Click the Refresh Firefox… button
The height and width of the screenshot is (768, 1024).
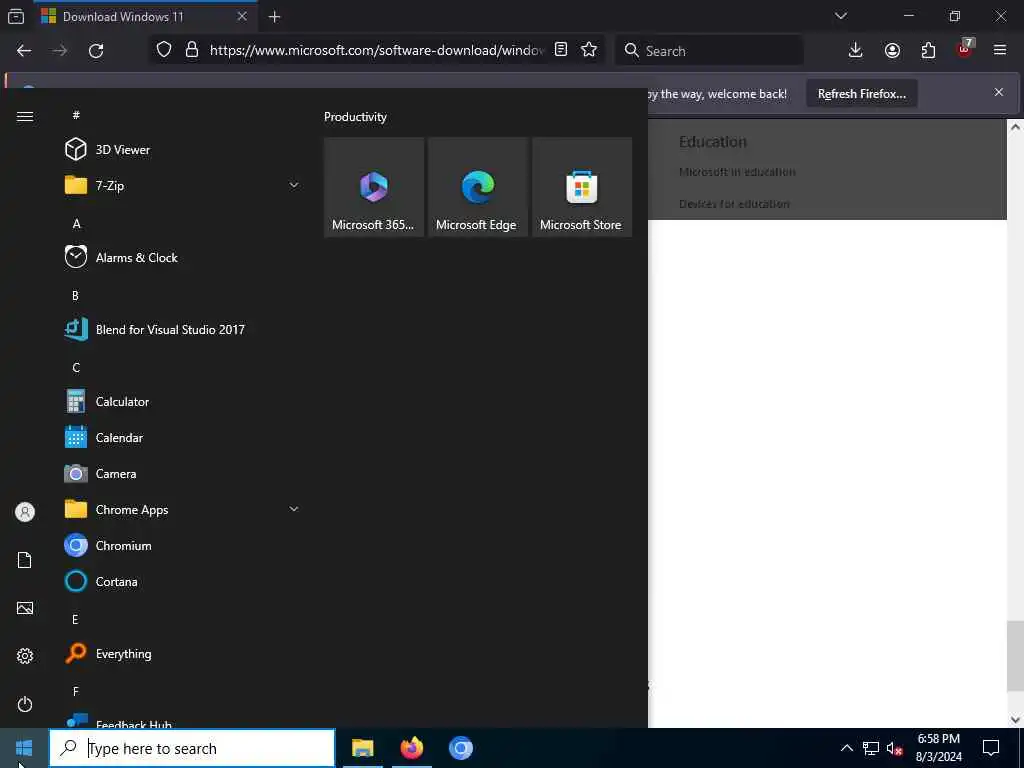pos(861,94)
